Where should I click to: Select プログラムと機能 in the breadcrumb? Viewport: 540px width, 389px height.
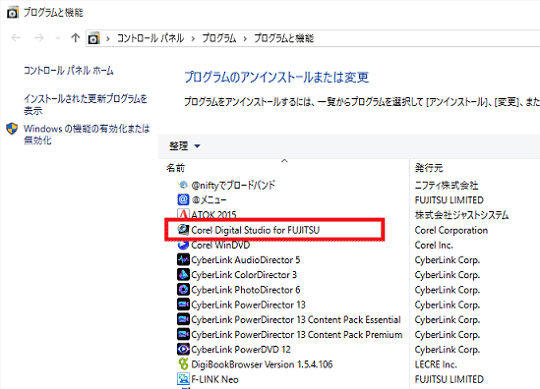(284, 38)
